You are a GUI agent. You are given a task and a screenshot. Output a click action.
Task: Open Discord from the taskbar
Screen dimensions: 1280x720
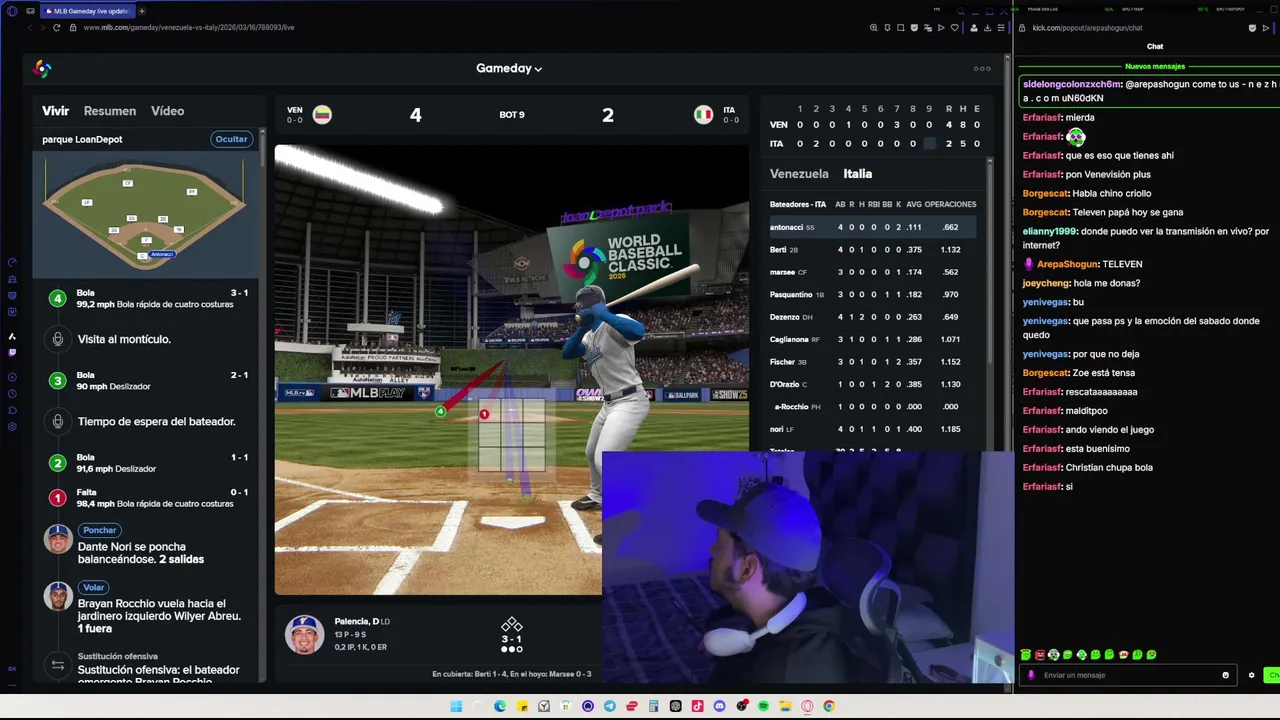click(719, 706)
